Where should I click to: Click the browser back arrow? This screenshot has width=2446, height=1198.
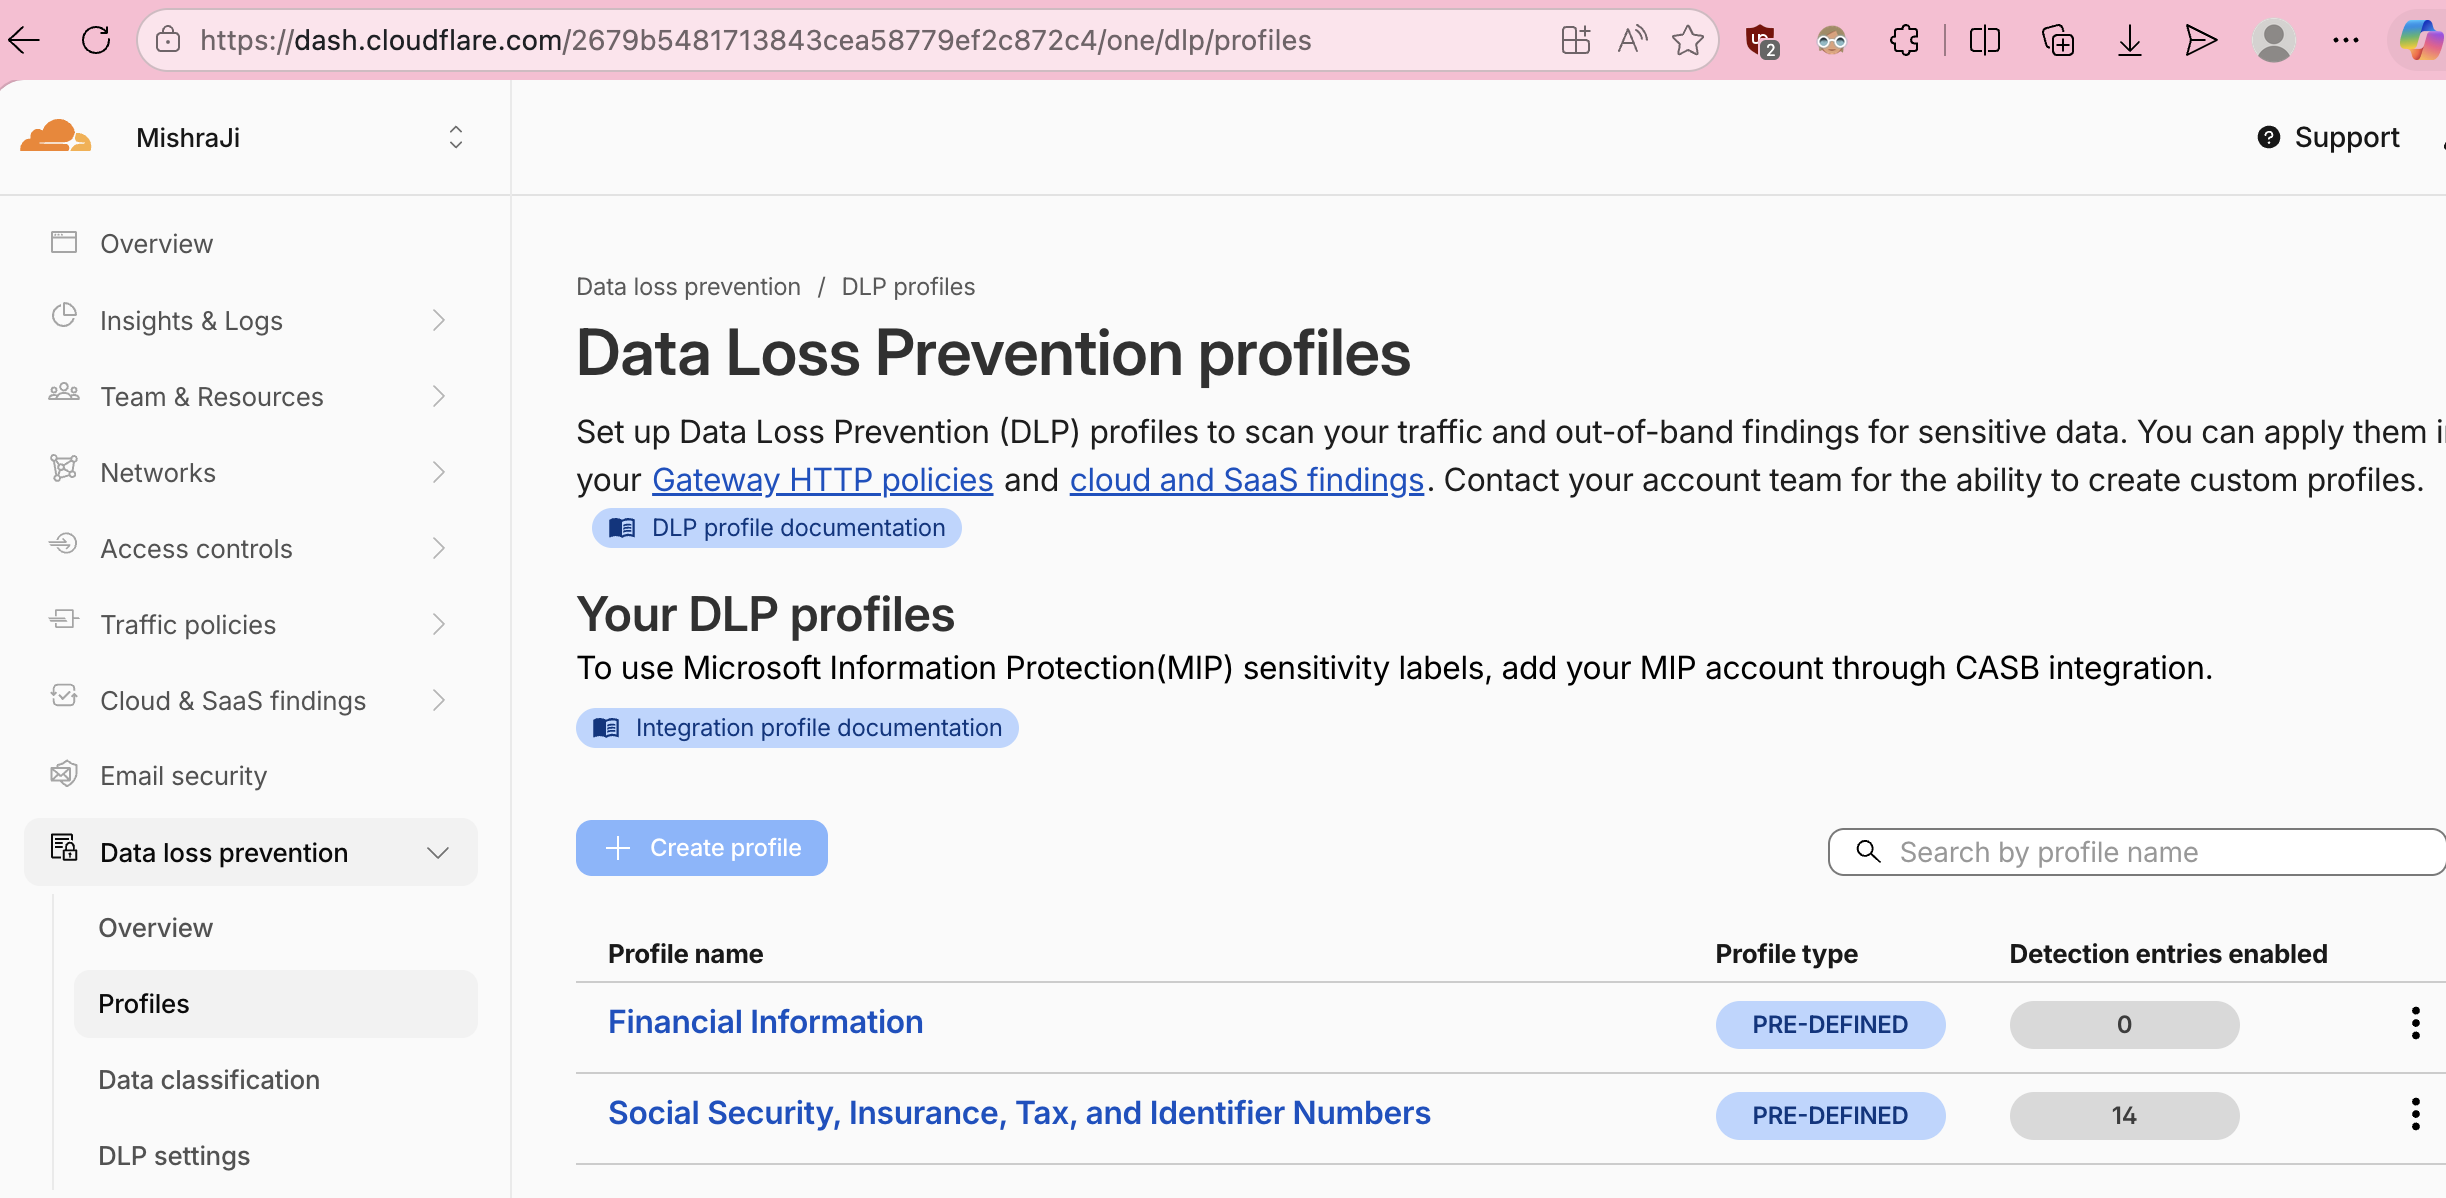coord(24,40)
